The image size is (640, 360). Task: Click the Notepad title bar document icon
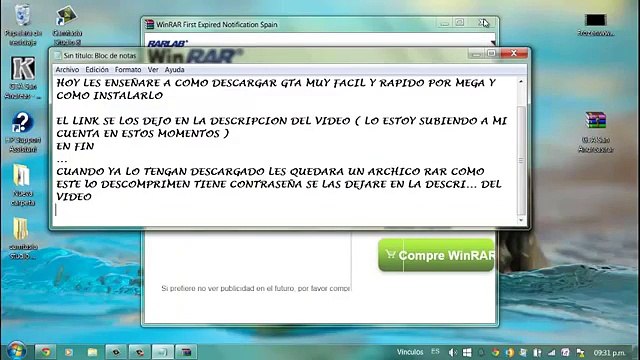click(x=58, y=56)
